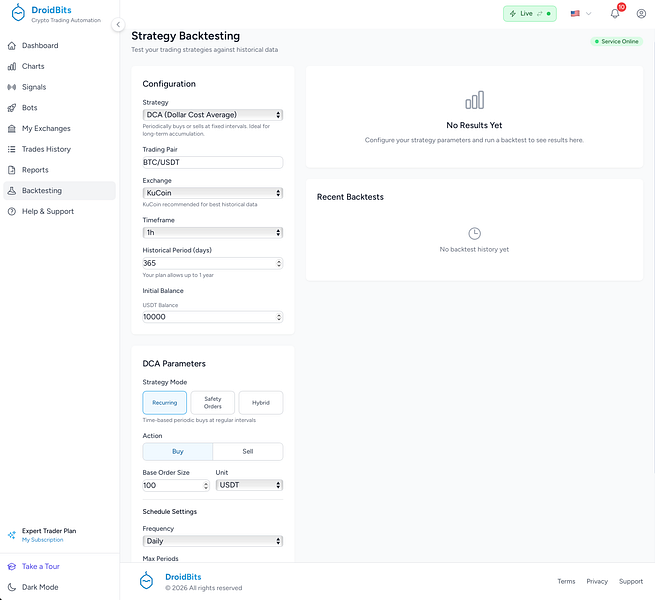
Task: Open Help & Support from the sidebar
Action: click(x=59, y=211)
